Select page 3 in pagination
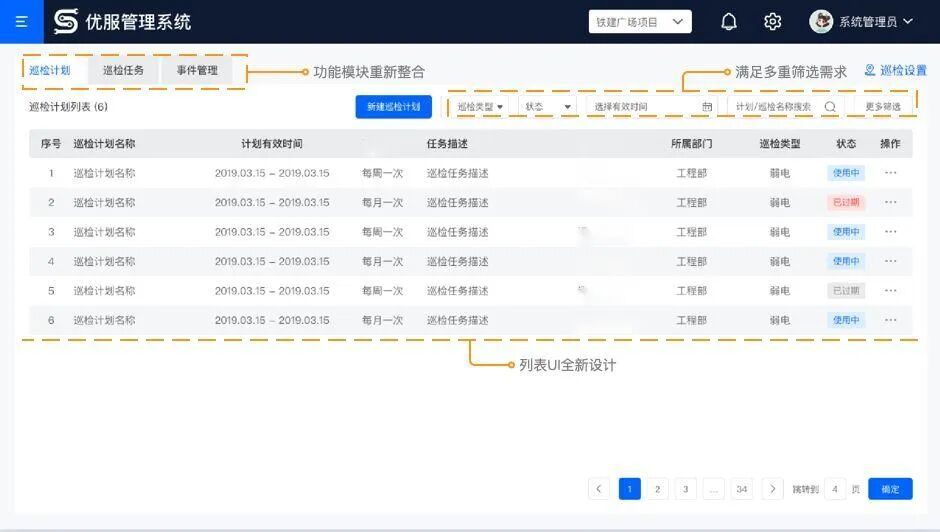 (x=685, y=489)
